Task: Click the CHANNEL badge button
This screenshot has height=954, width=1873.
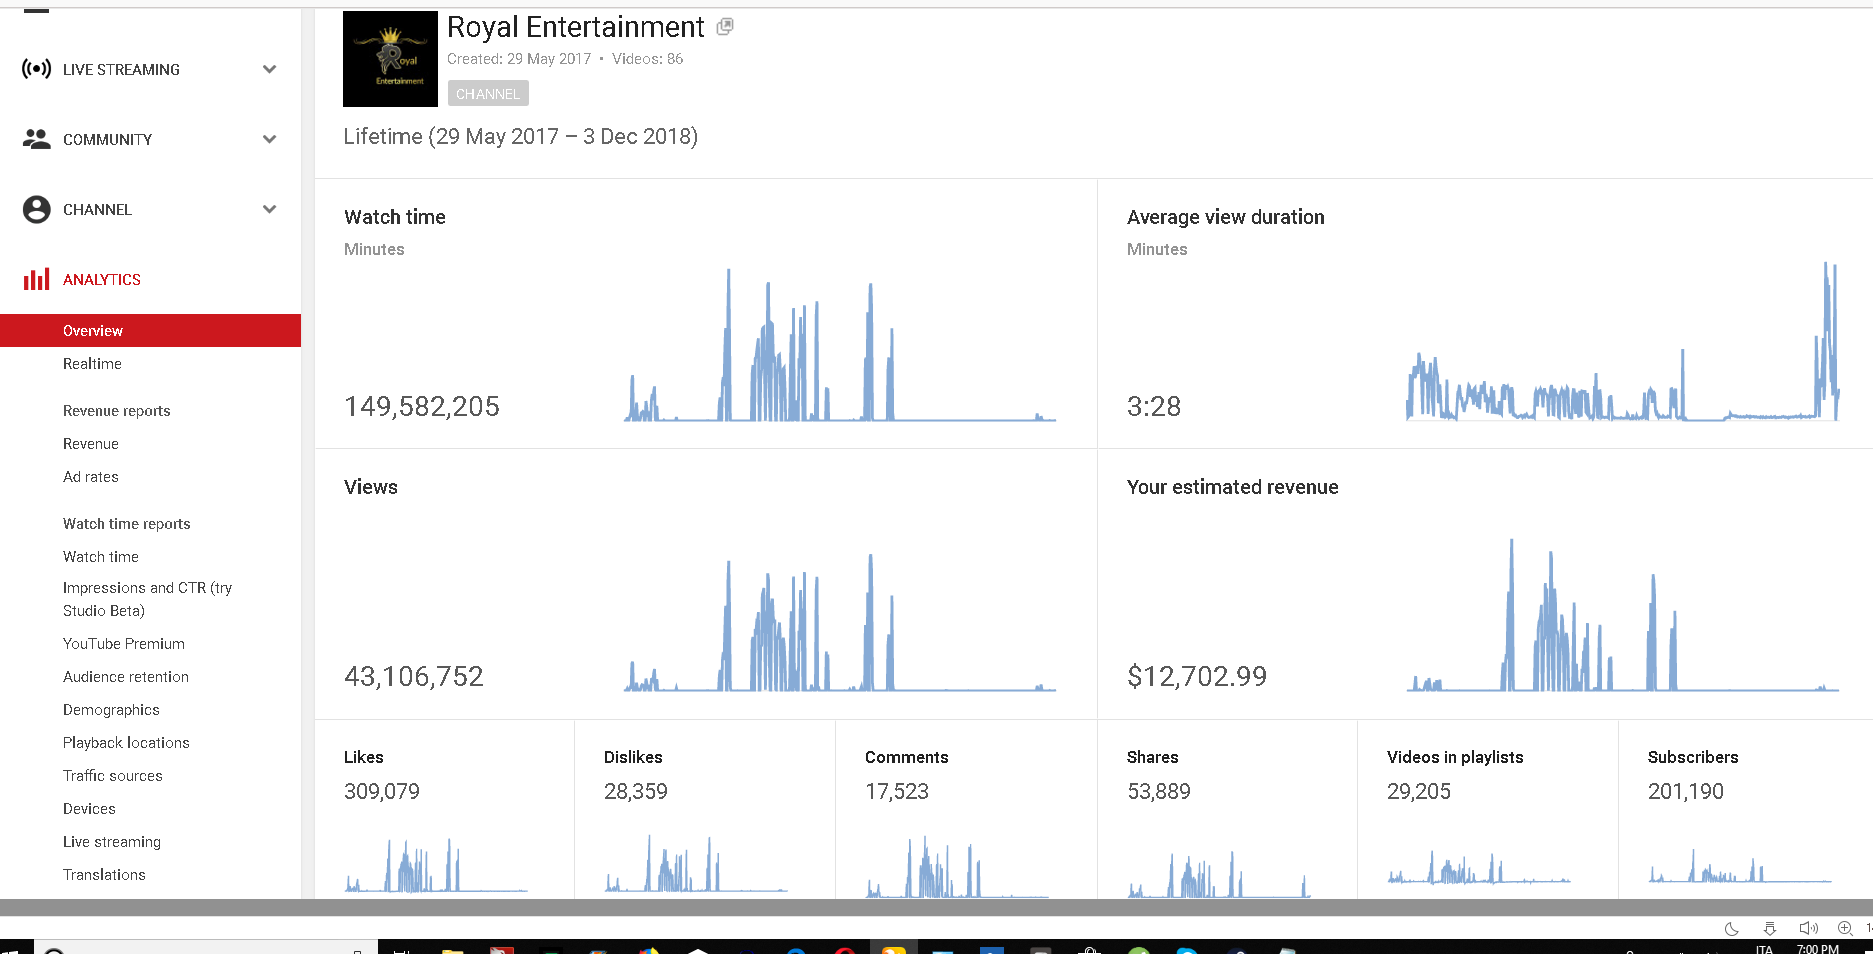Action: pyautogui.click(x=488, y=94)
